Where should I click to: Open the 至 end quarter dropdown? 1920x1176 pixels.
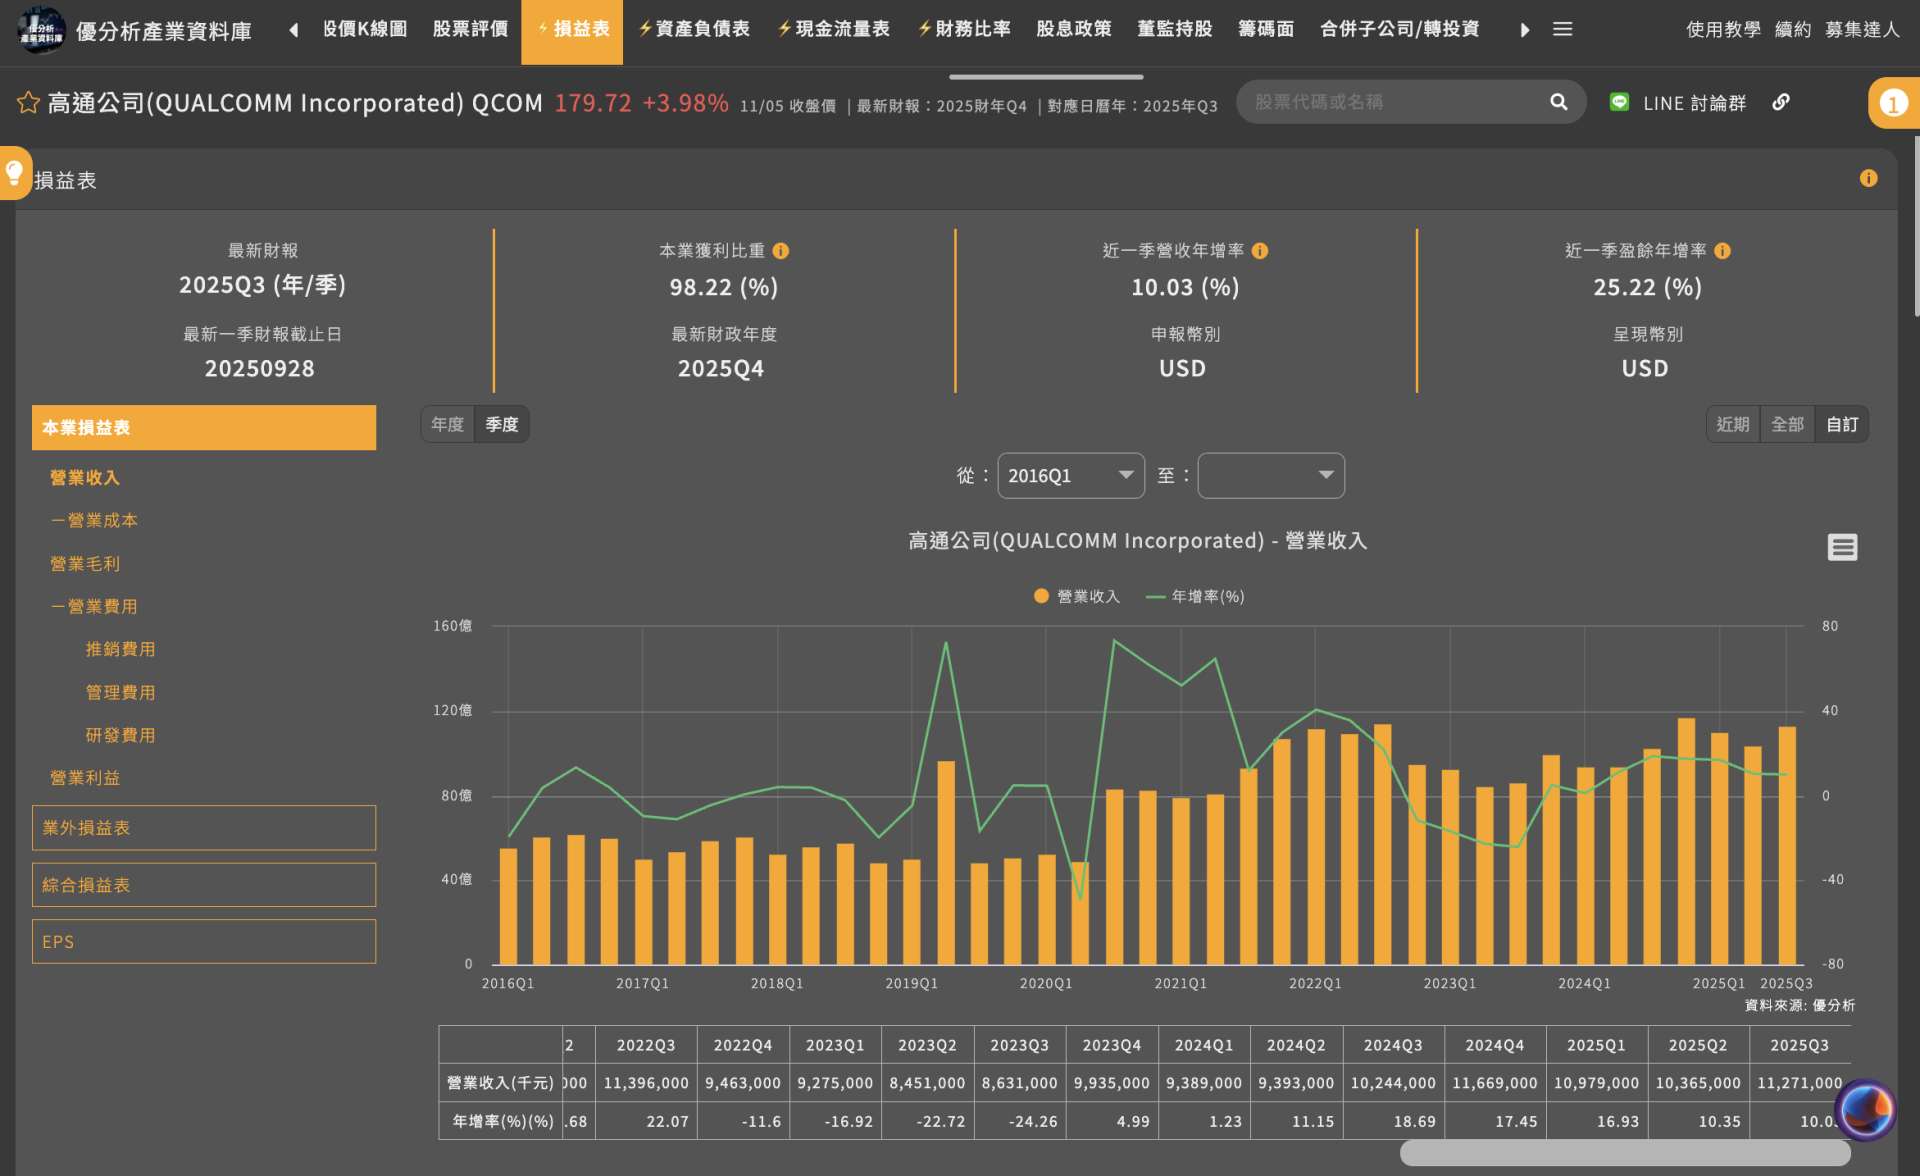(x=1270, y=475)
